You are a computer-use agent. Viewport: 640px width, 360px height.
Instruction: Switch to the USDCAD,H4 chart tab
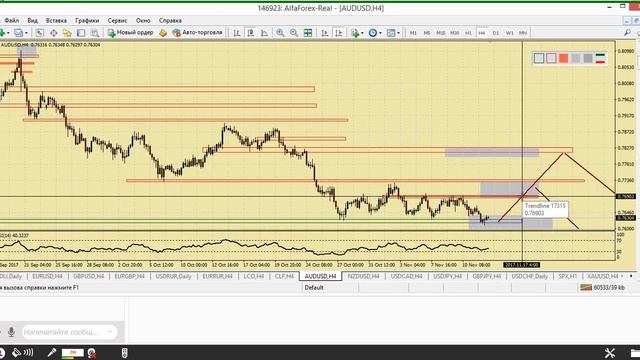pos(406,276)
